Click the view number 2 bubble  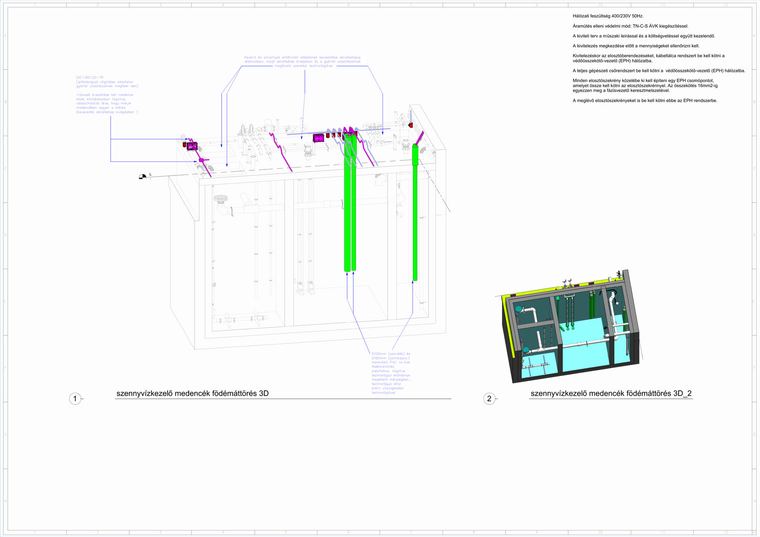click(489, 399)
